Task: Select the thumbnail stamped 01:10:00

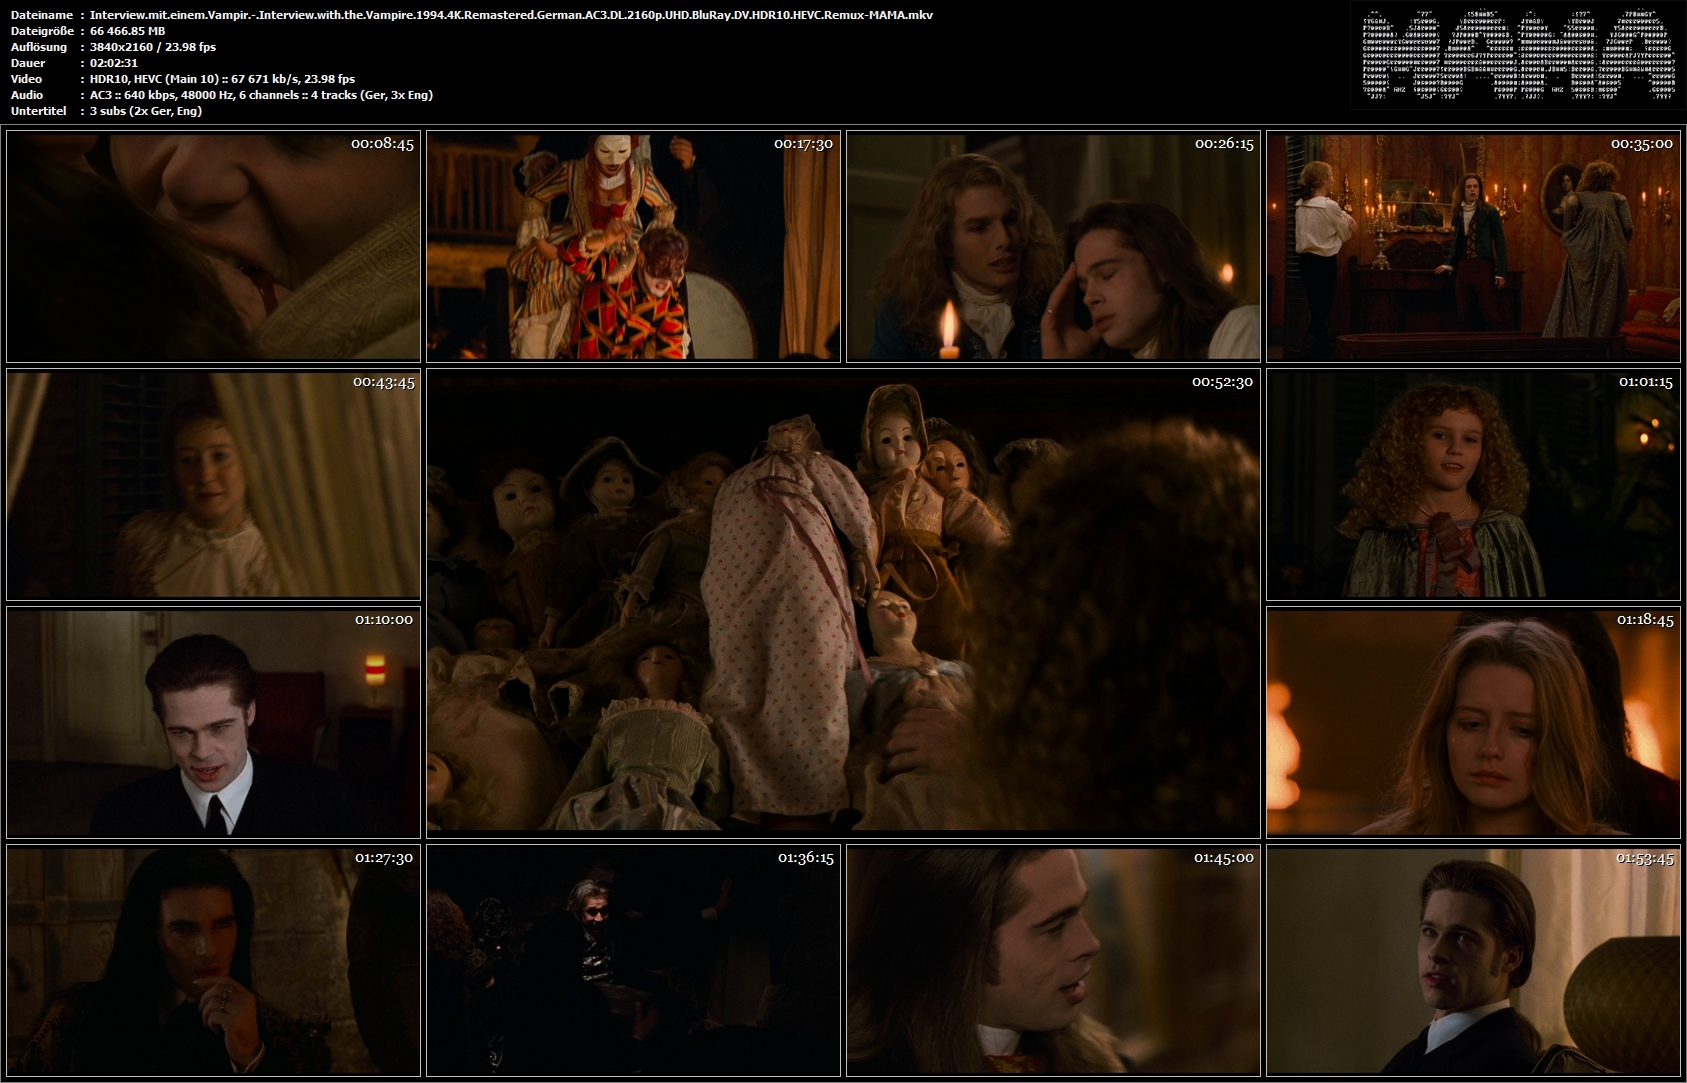Action: click(x=213, y=722)
